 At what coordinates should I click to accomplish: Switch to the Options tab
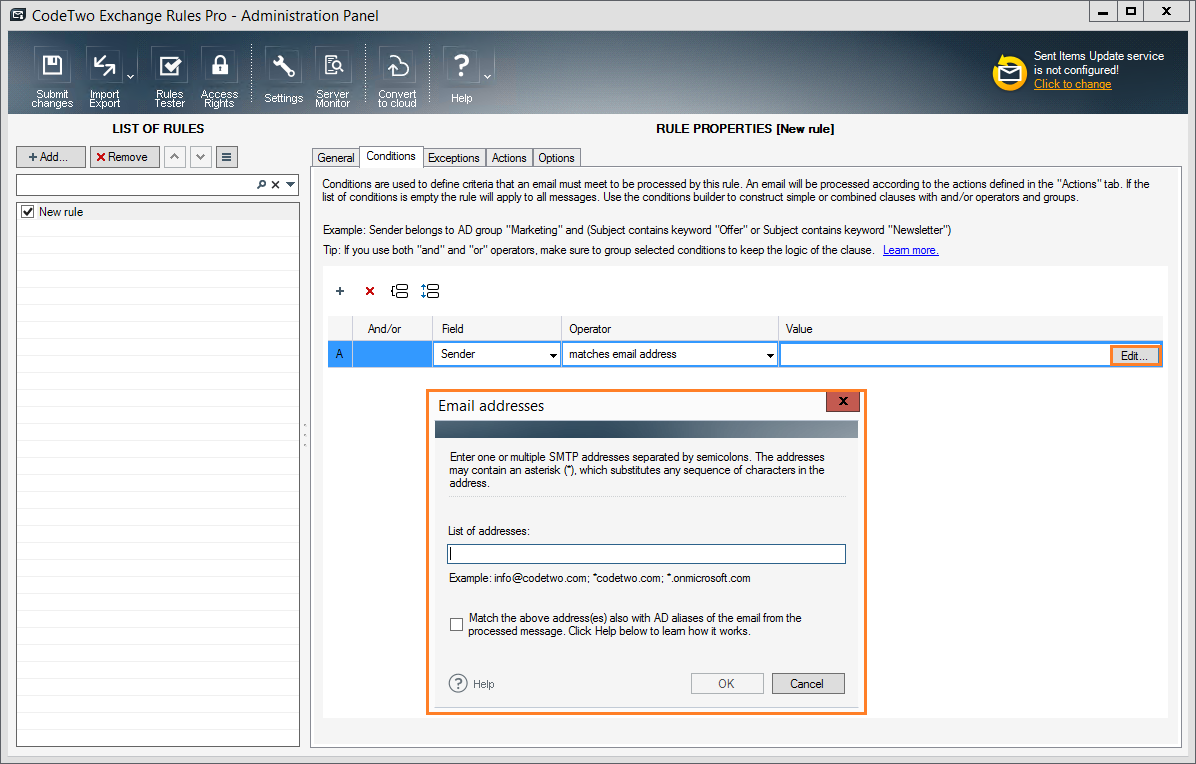(x=556, y=158)
